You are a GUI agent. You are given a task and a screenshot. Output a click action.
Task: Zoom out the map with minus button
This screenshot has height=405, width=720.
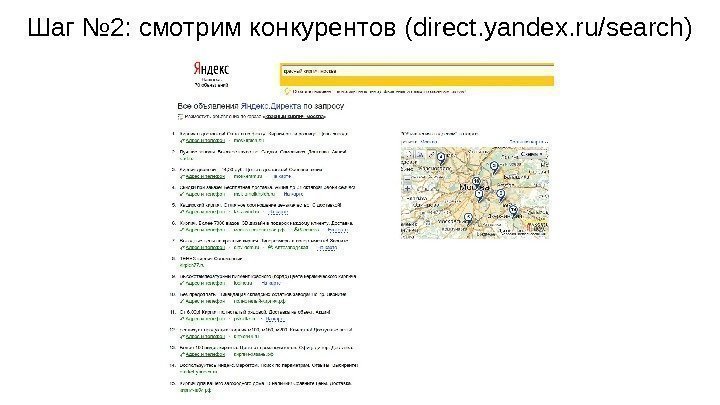pos(407,179)
